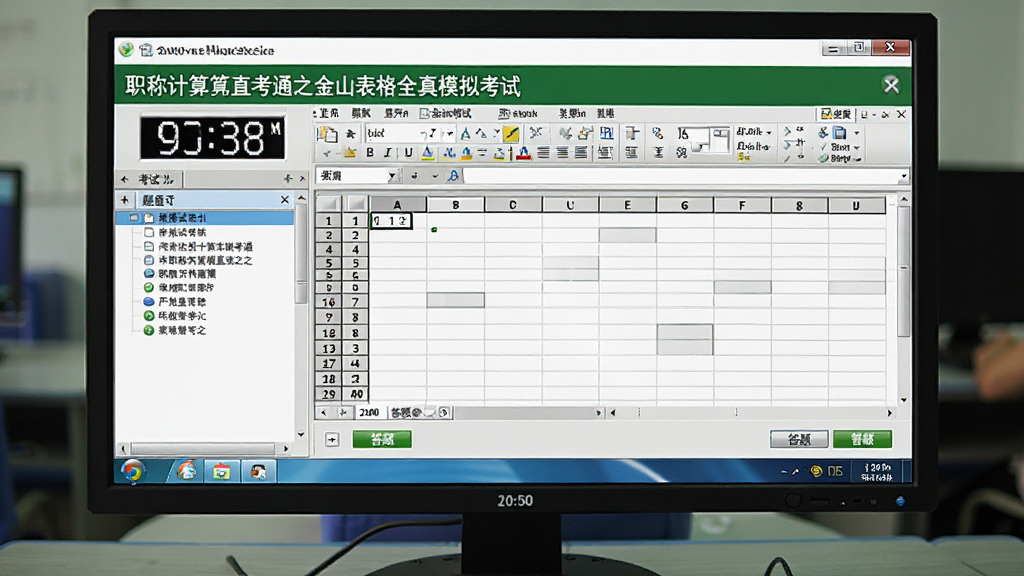Image resolution: width=1024 pixels, height=576 pixels.
Task: Click into the formula bar input
Action: 680,176
